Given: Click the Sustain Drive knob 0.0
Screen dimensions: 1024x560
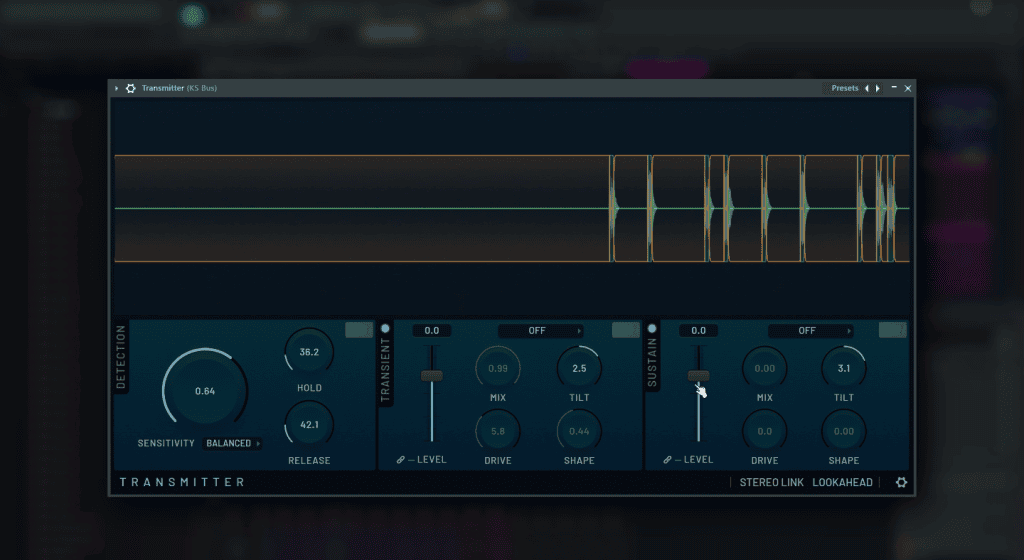Looking at the screenshot, I should click(765, 431).
